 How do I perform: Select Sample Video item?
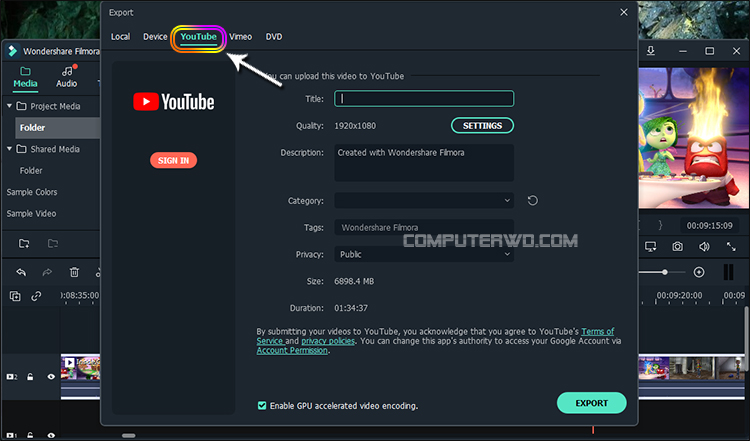point(32,213)
